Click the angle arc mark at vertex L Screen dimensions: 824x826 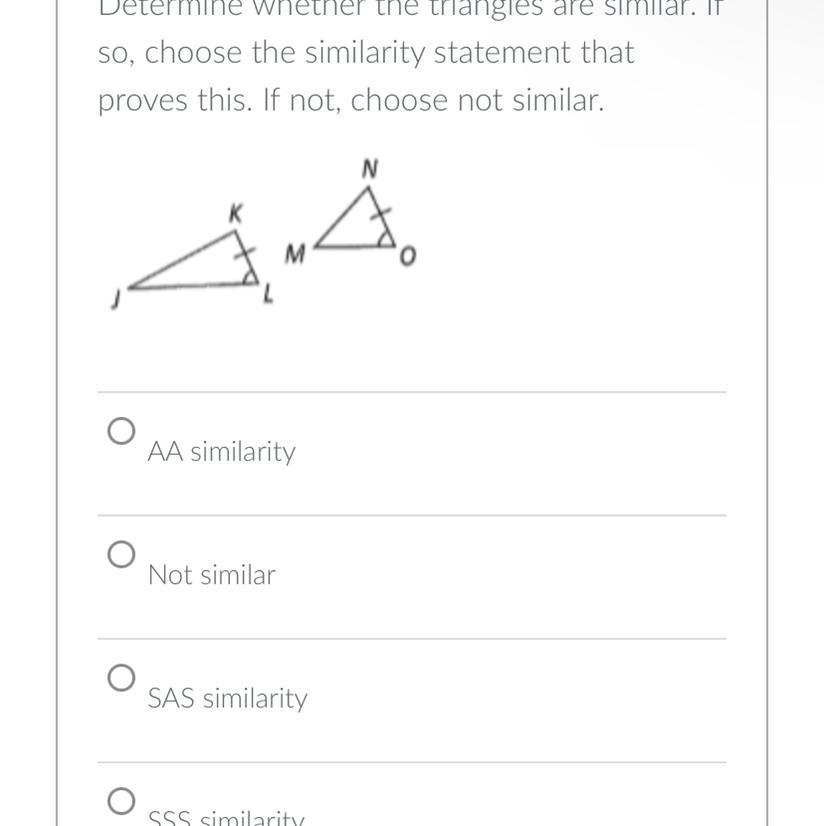pos(249,281)
